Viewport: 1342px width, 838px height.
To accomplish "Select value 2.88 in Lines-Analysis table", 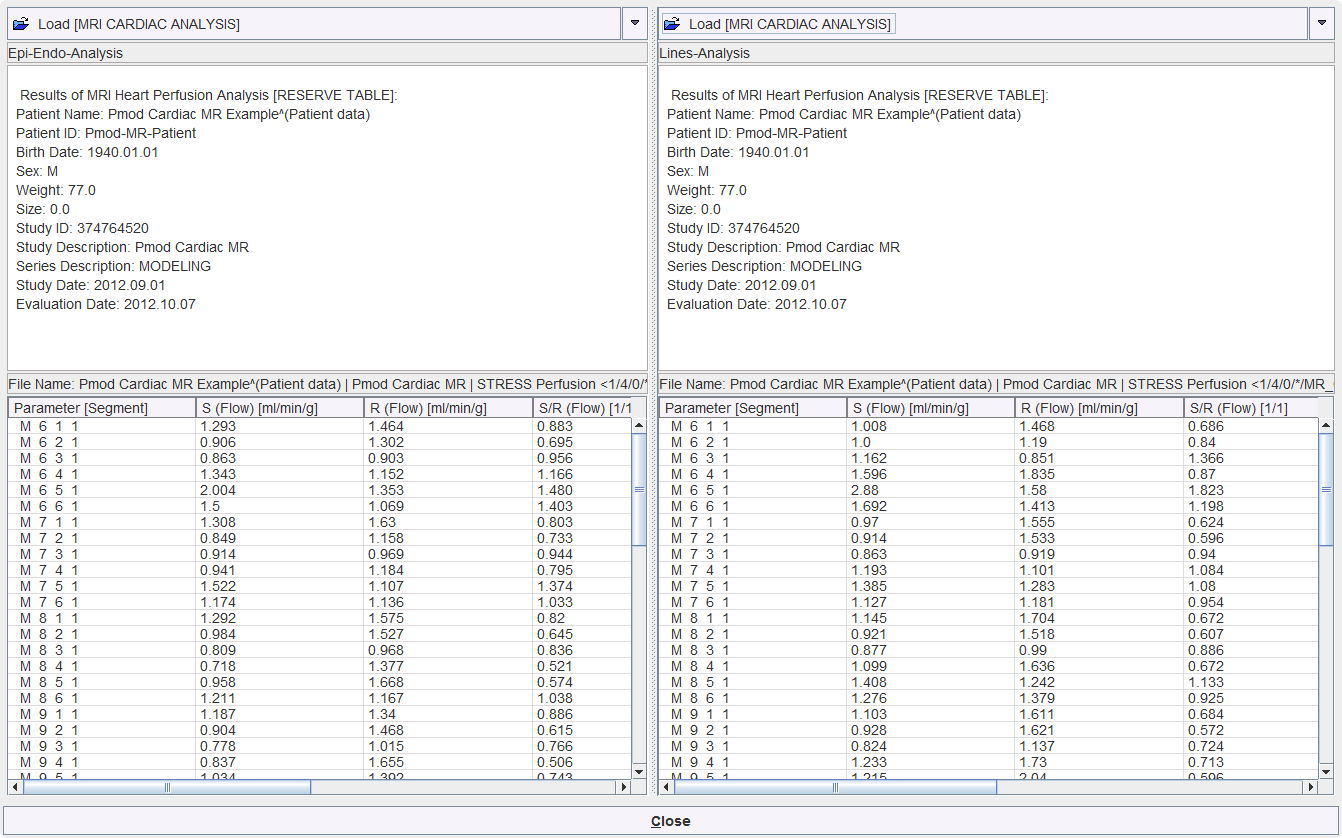I will (864, 490).
